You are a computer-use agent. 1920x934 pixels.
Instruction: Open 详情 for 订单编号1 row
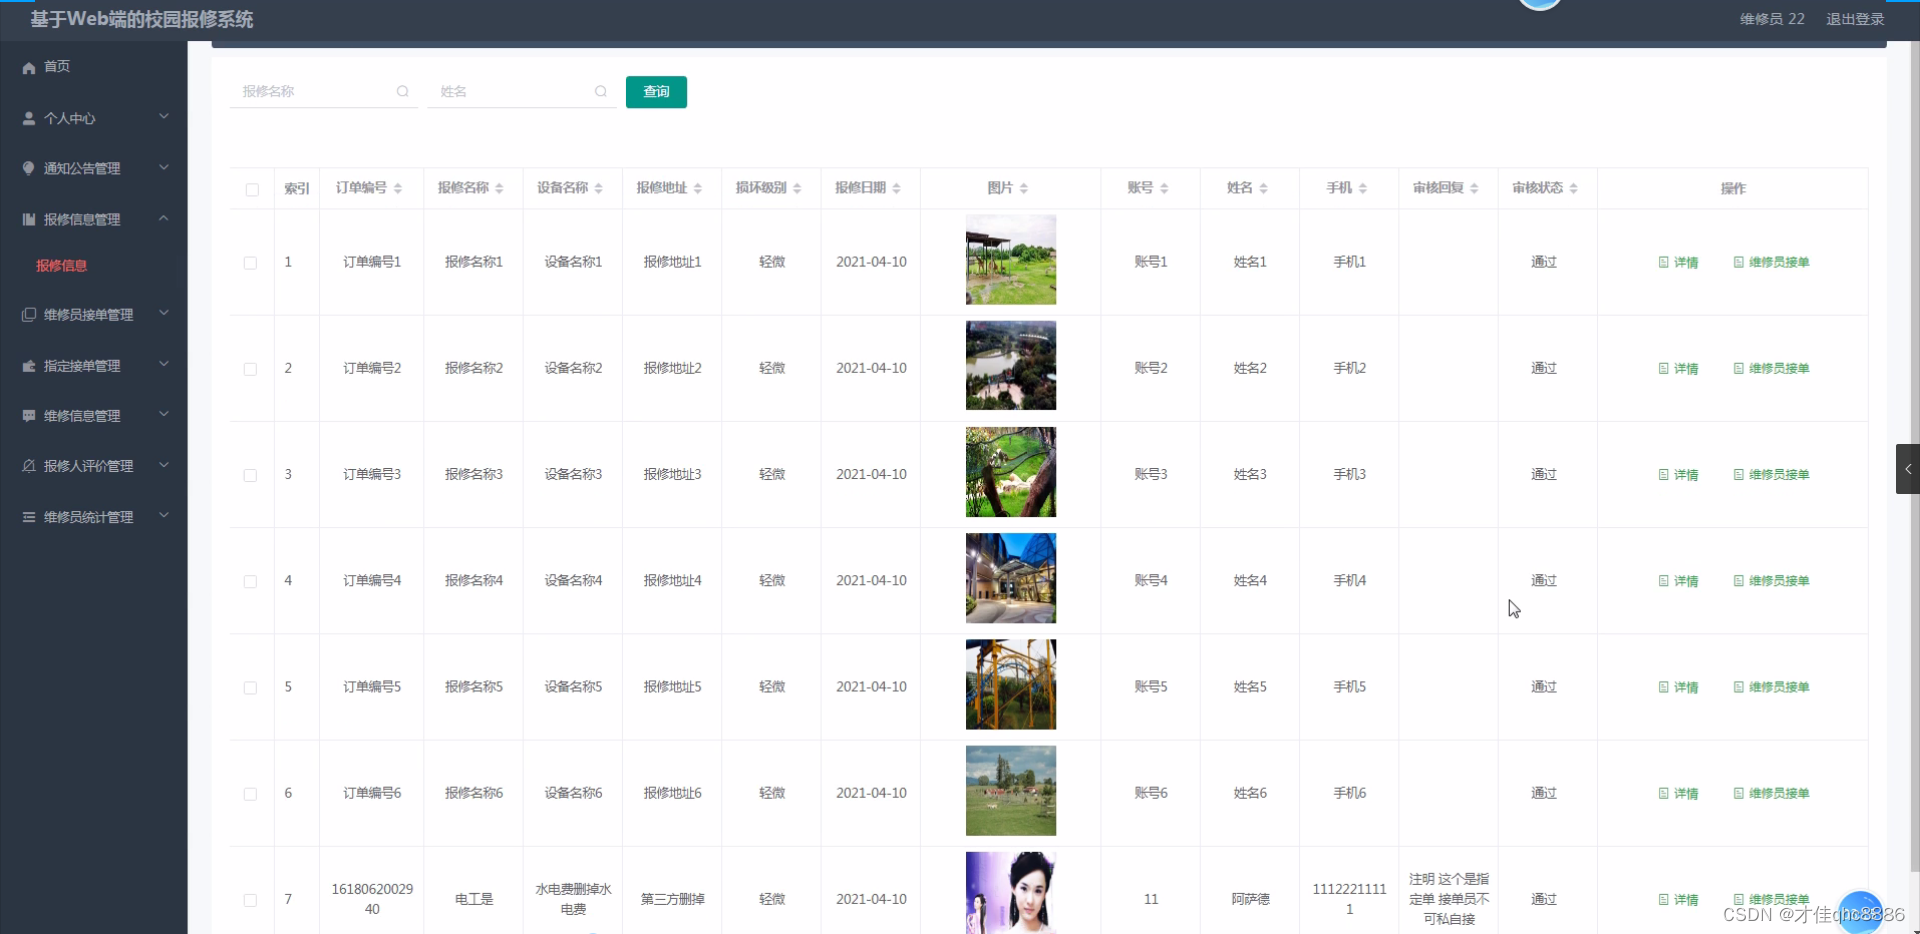pos(1678,262)
